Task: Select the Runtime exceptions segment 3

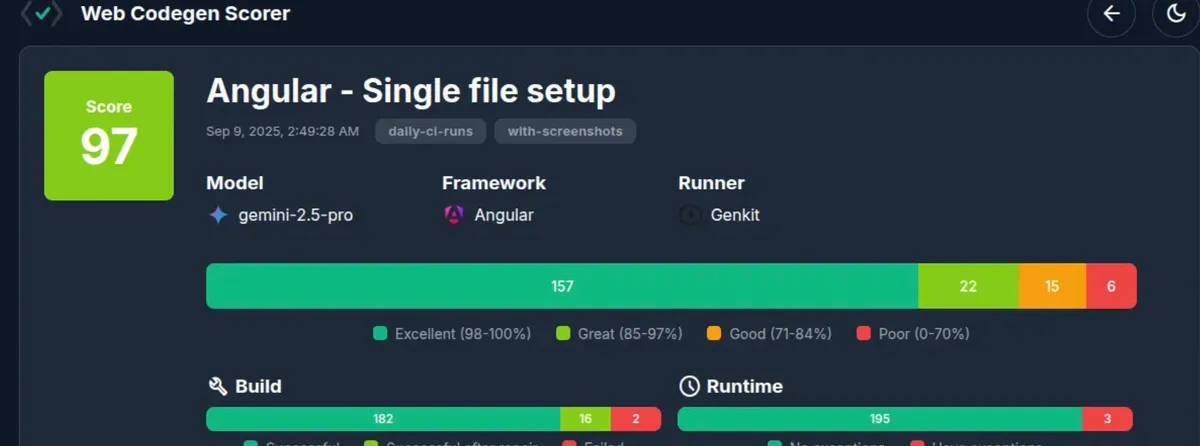Action: coord(1107,419)
